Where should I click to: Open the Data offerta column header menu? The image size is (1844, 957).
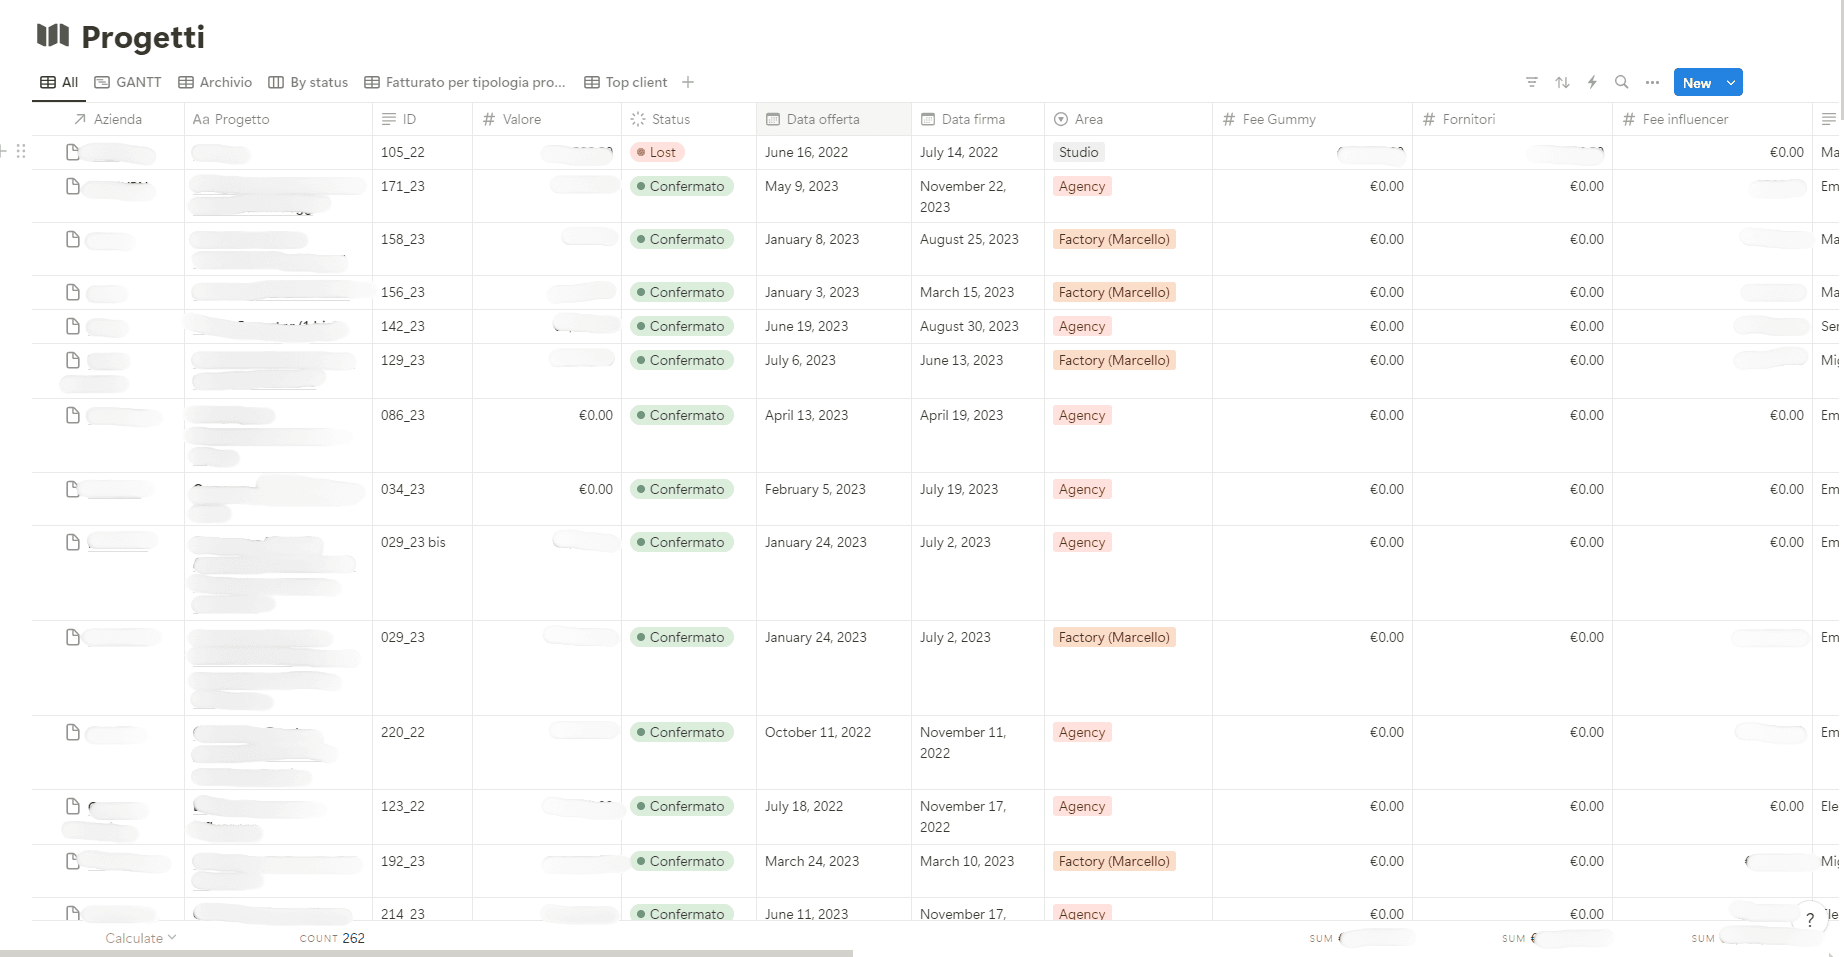pos(834,119)
